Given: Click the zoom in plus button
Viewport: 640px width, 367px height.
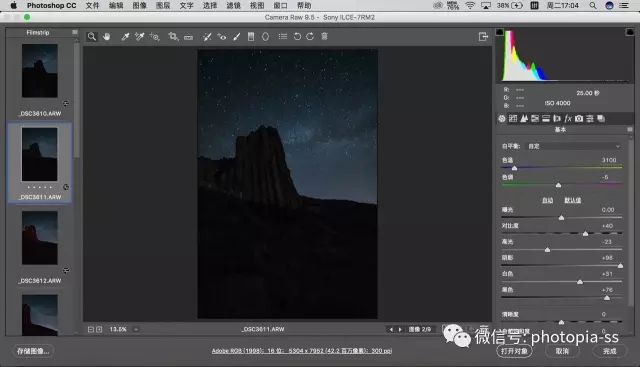Looking at the screenshot, I should coord(99,329).
